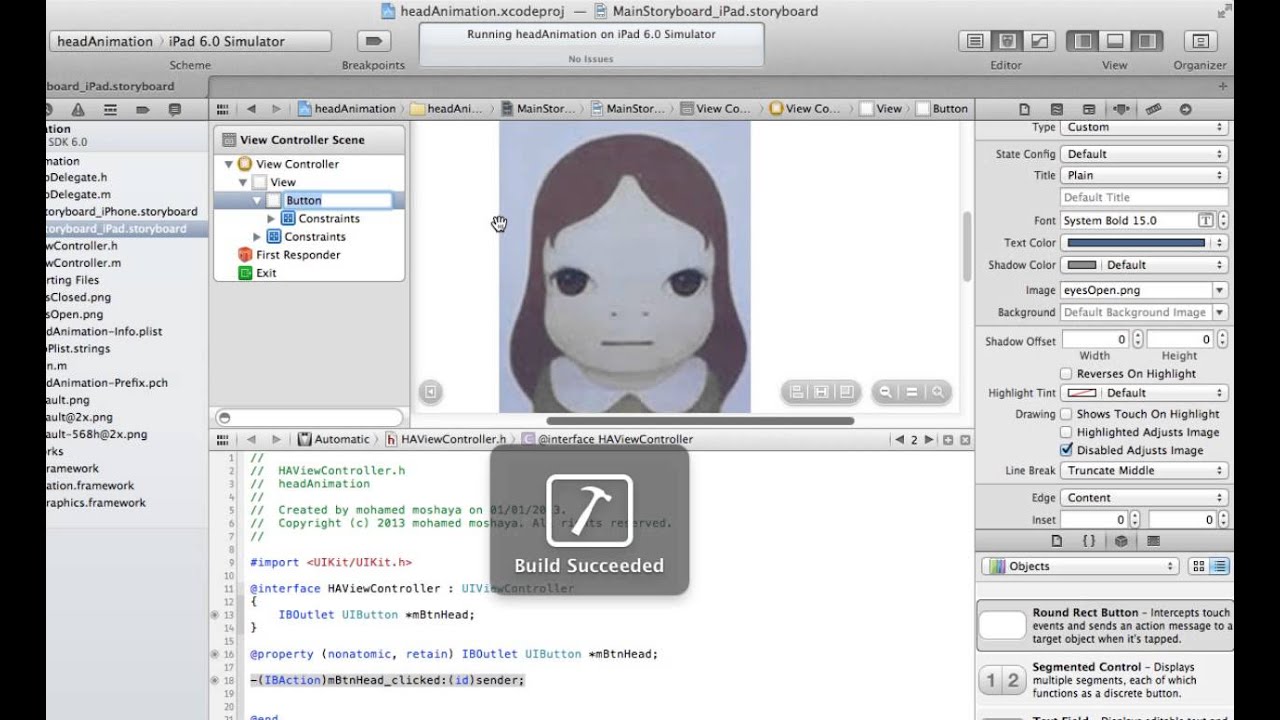Viewport: 1280px width, 720px height.
Task: Add an assistant editor with the plus button
Action: pos(948,439)
